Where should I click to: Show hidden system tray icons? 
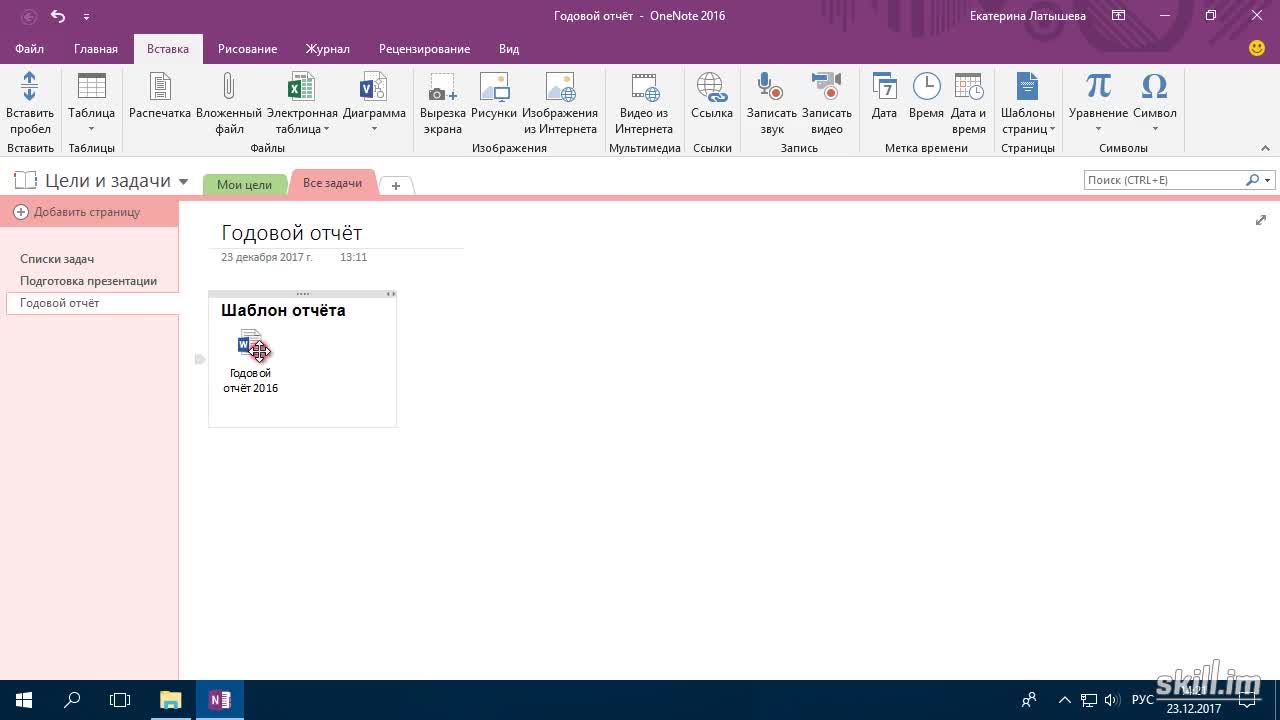[1064, 700]
